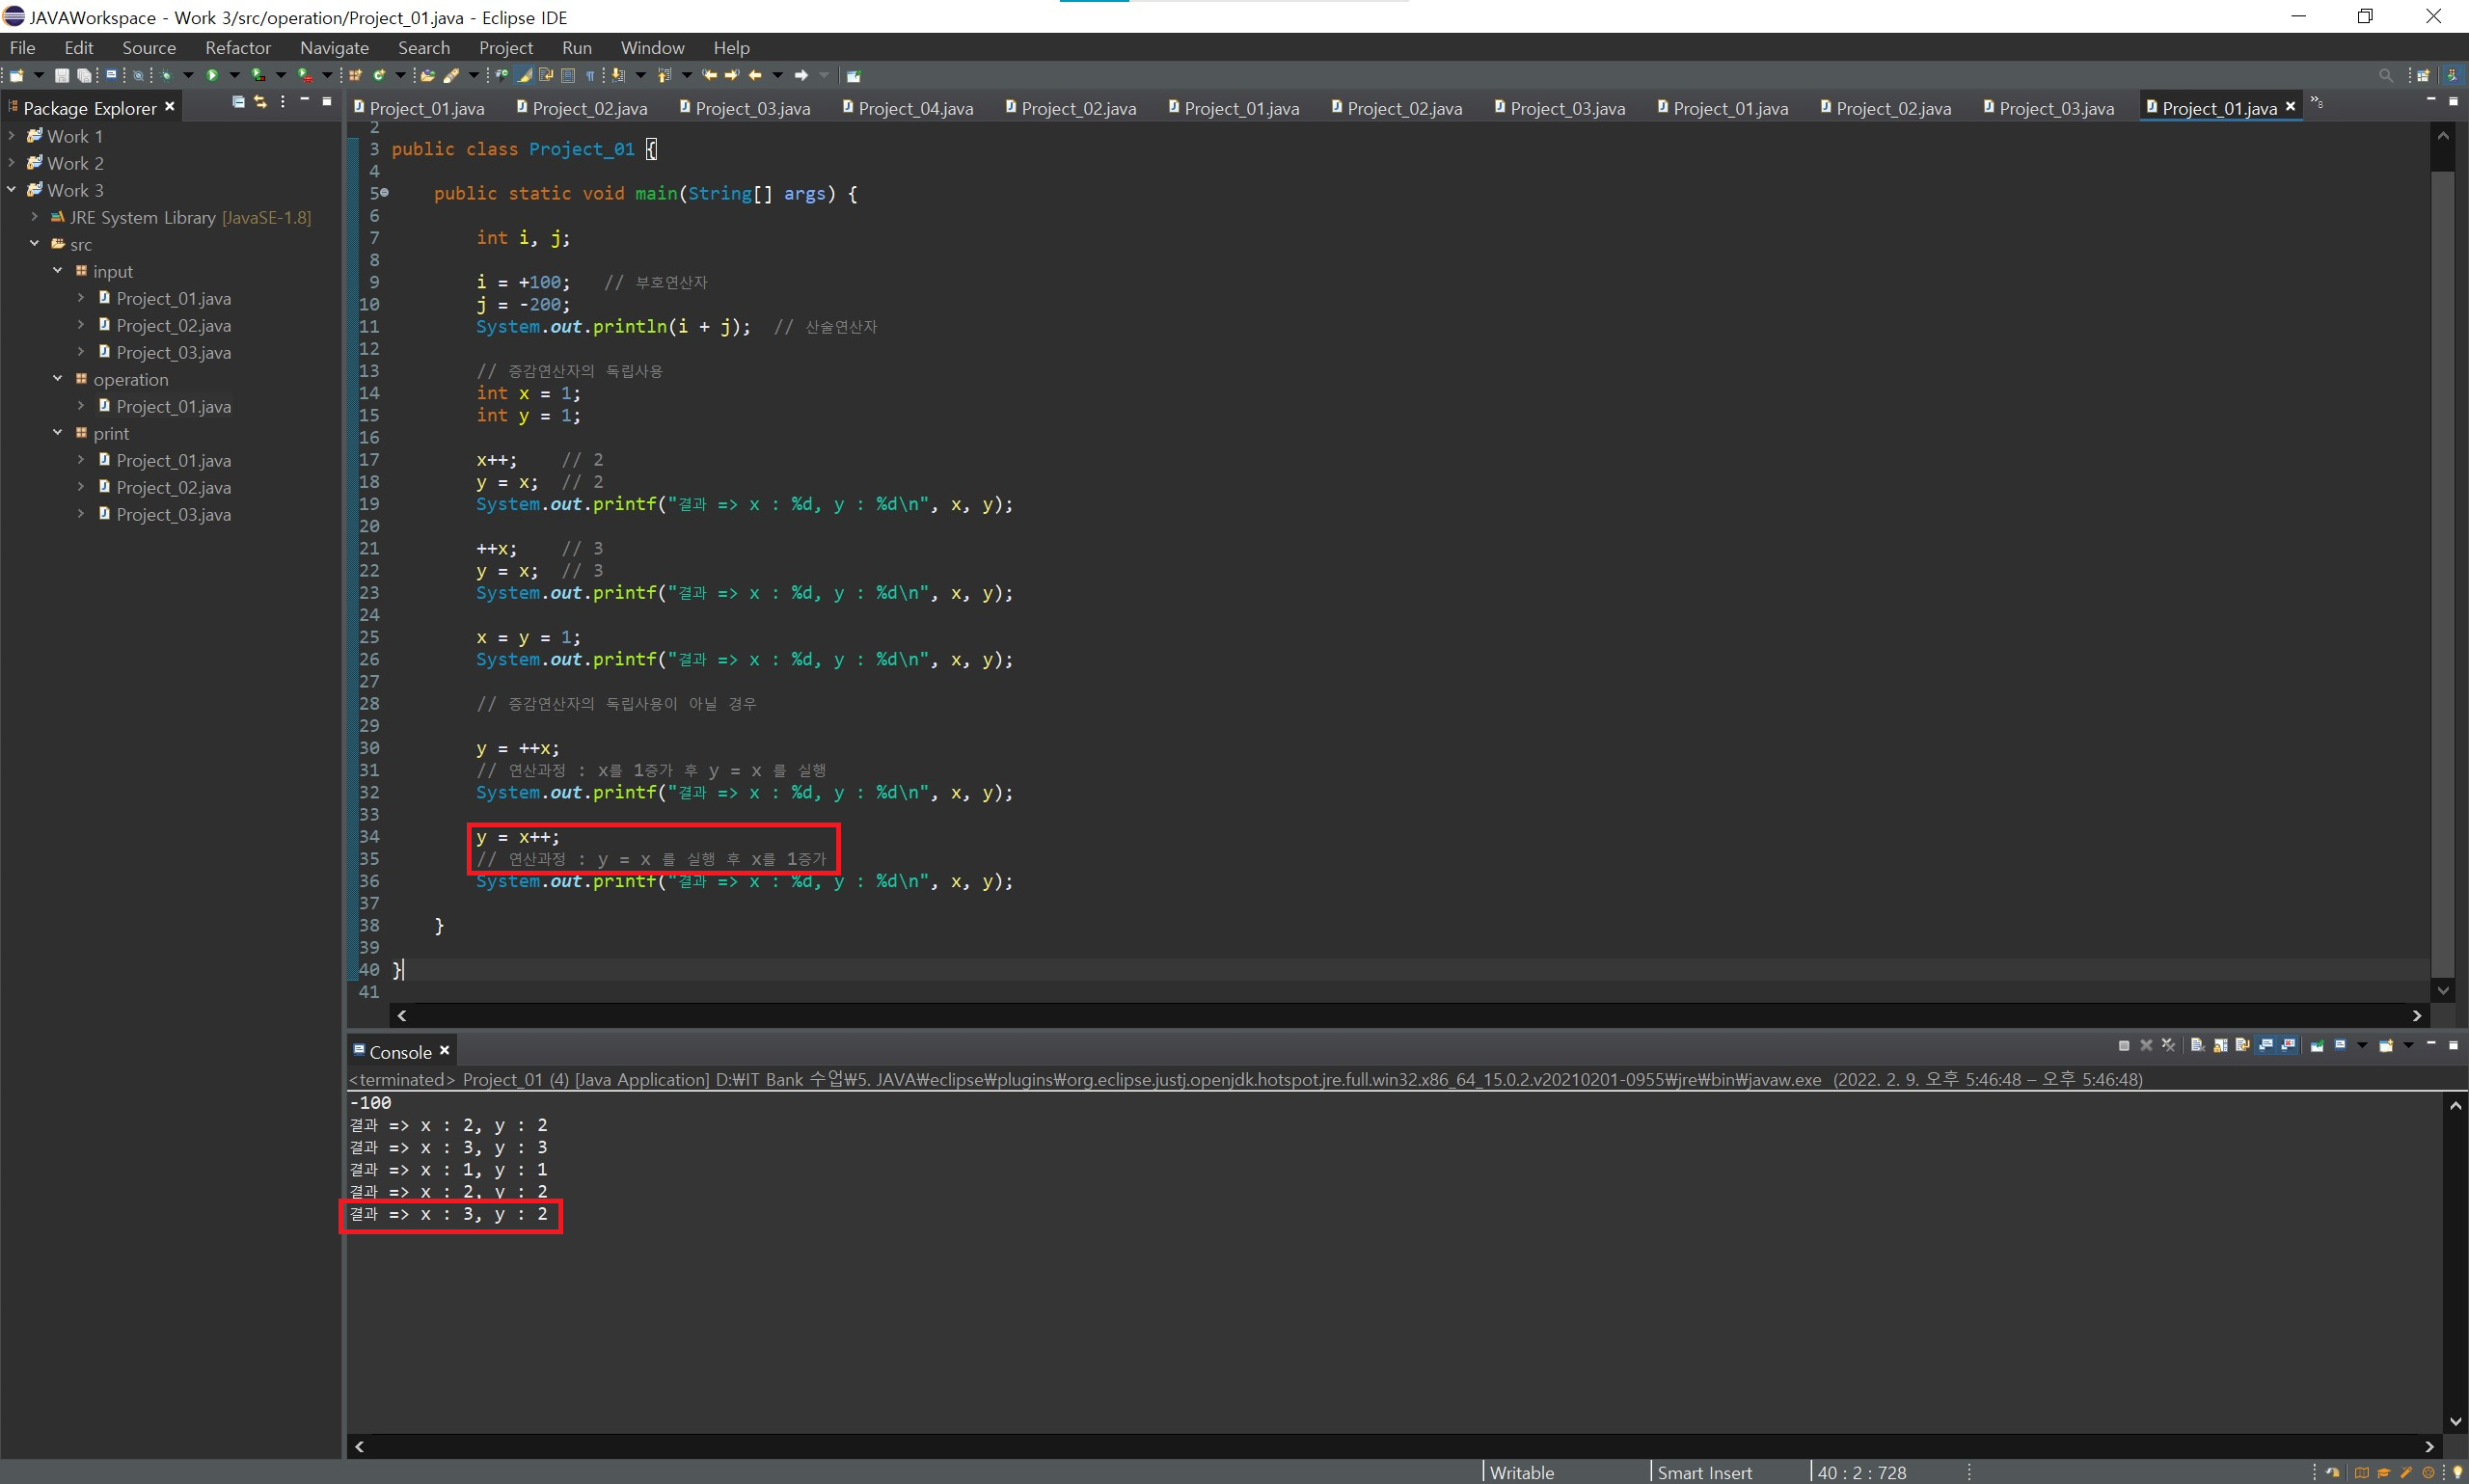This screenshot has height=1484, width=2469.
Task: Click Open Type folder icon in toolbar
Action: 427,75
